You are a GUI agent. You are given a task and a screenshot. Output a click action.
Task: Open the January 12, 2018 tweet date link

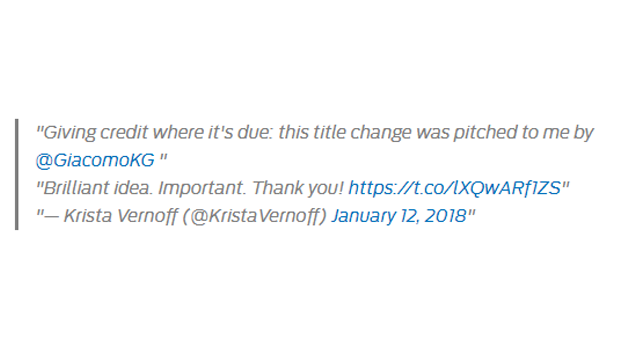(x=399, y=216)
